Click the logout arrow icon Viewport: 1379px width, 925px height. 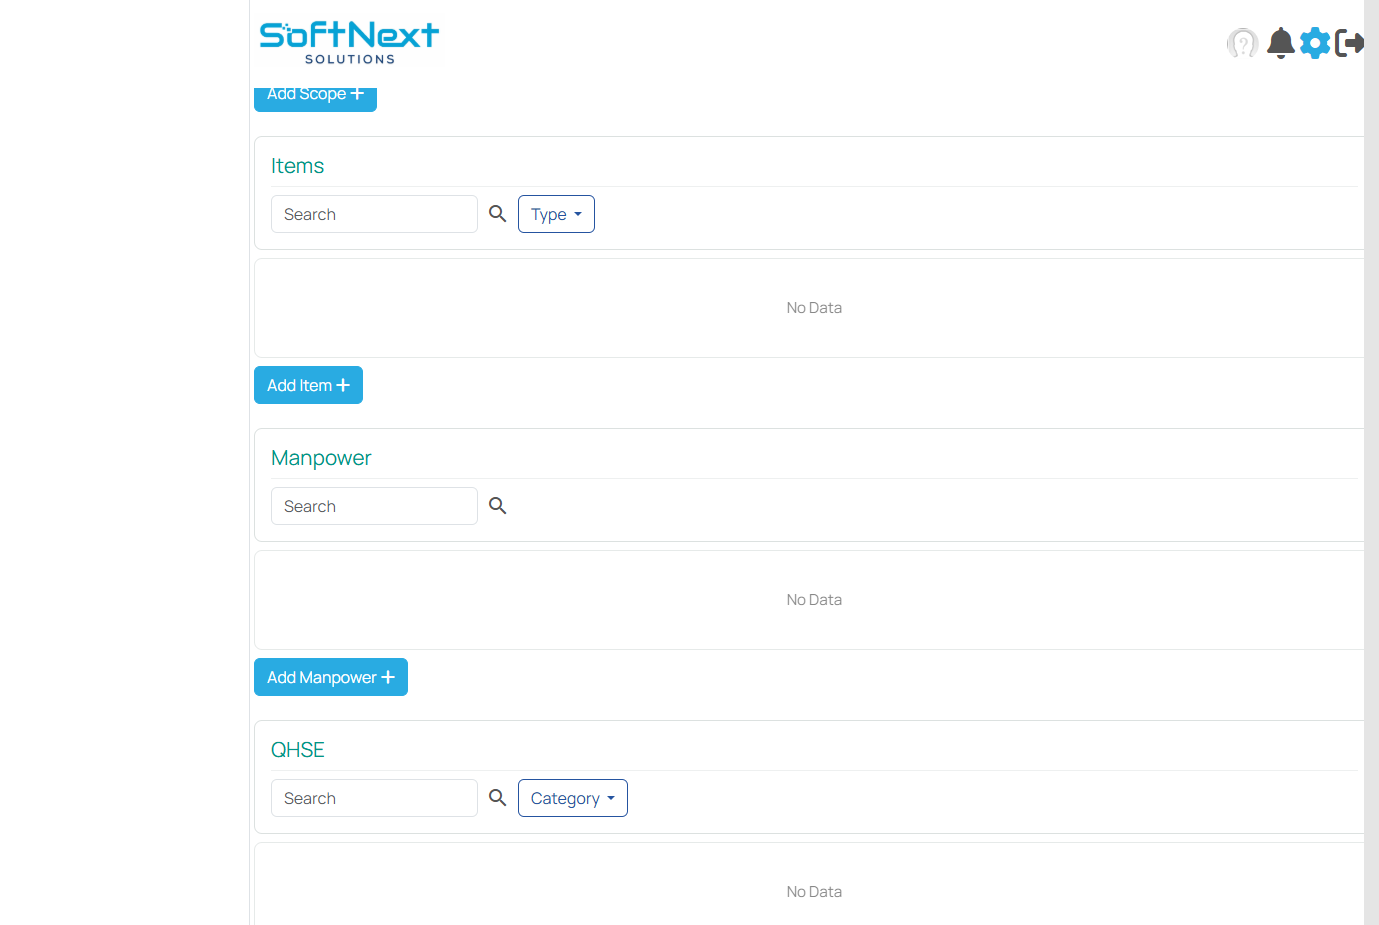point(1349,43)
